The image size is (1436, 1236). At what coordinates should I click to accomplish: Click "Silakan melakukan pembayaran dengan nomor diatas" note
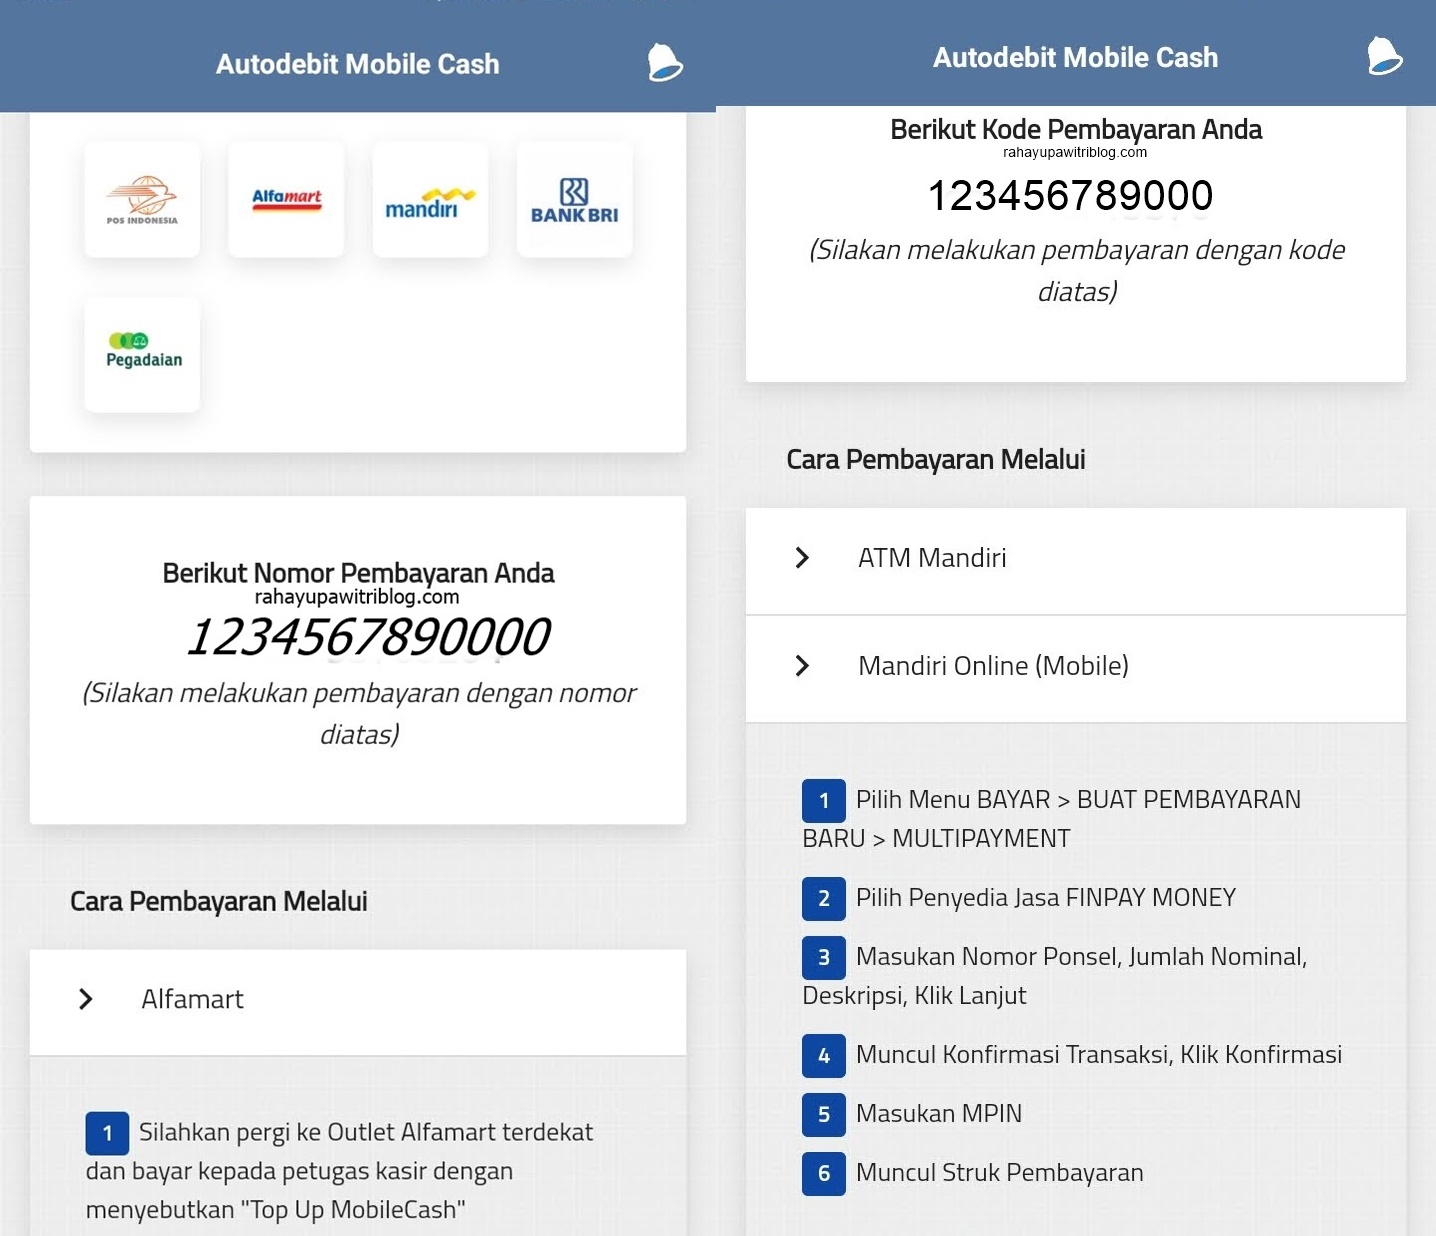point(359,714)
